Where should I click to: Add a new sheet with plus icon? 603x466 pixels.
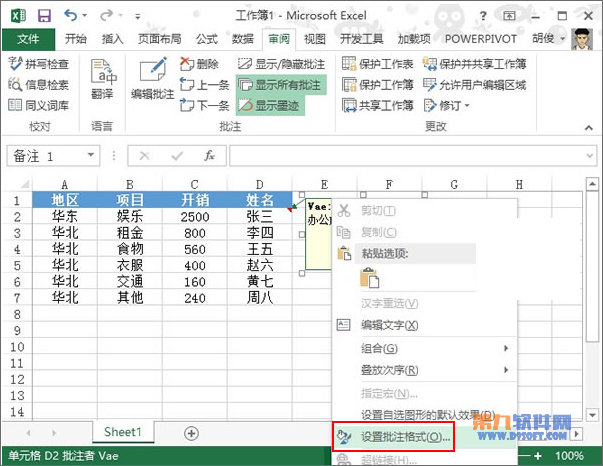[191, 433]
